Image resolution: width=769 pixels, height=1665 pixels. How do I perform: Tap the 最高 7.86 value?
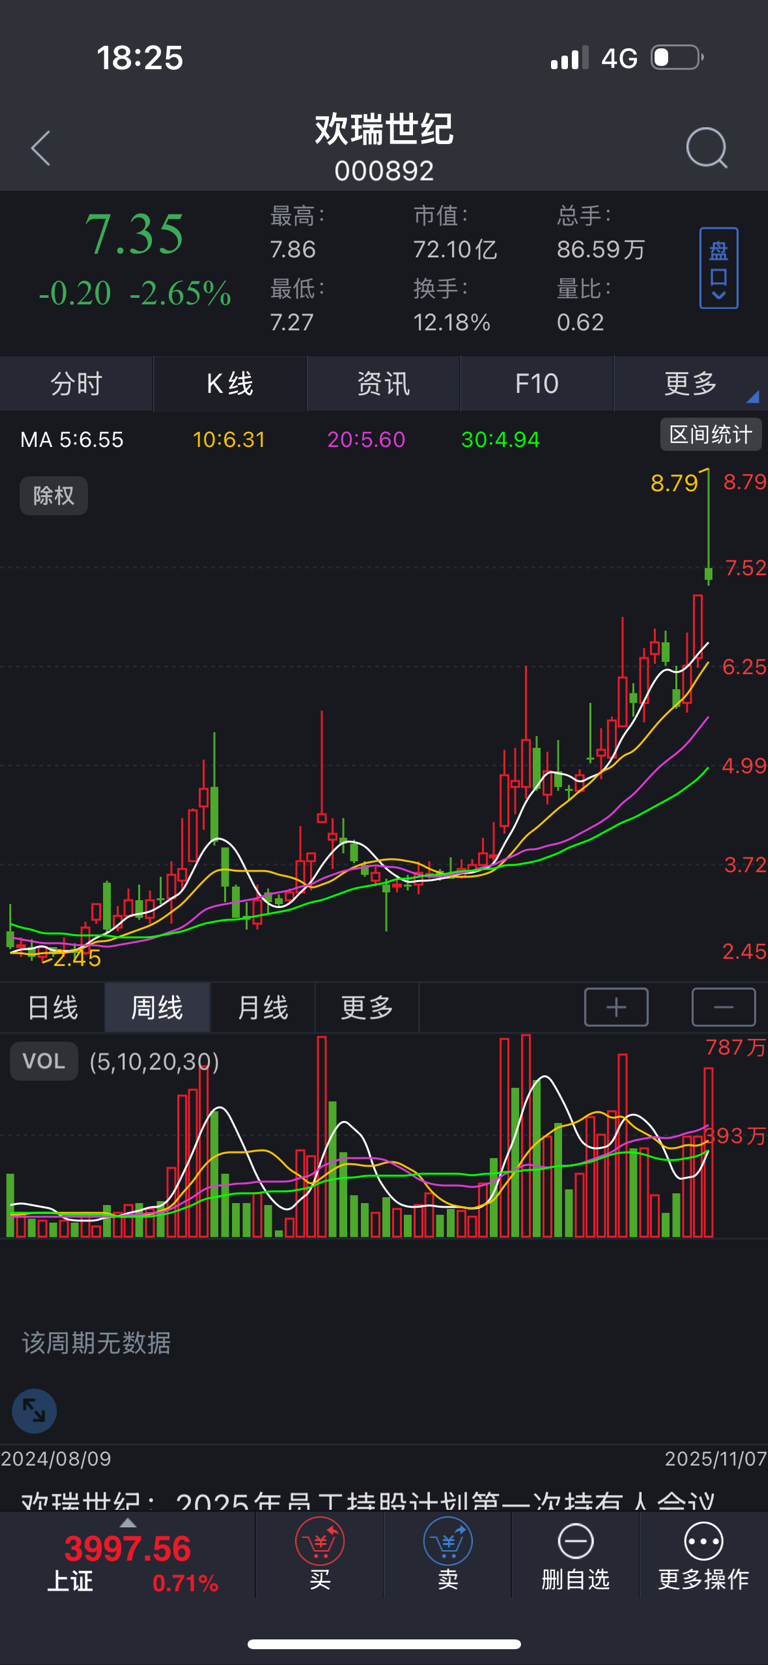point(293,249)
